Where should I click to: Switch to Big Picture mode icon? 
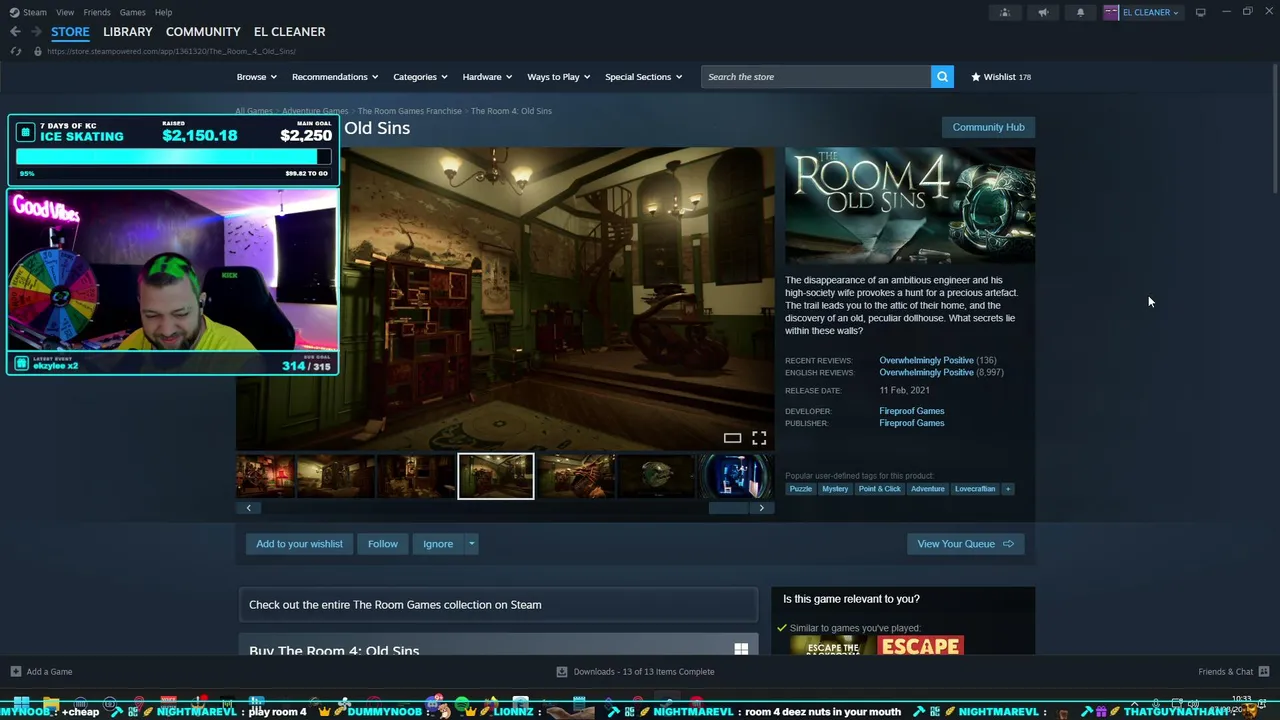pos(1200,12)
